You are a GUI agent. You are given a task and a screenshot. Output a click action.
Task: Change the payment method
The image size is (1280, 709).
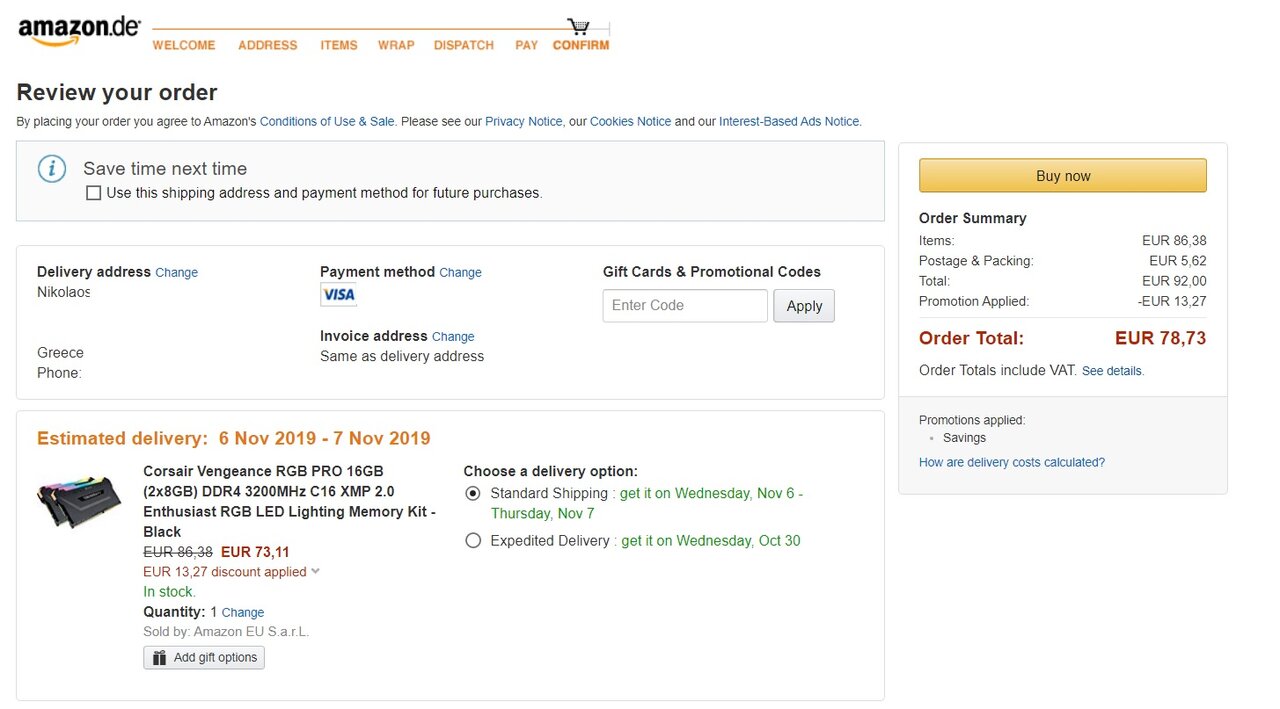pyautogui.click(x=460, y=272)
